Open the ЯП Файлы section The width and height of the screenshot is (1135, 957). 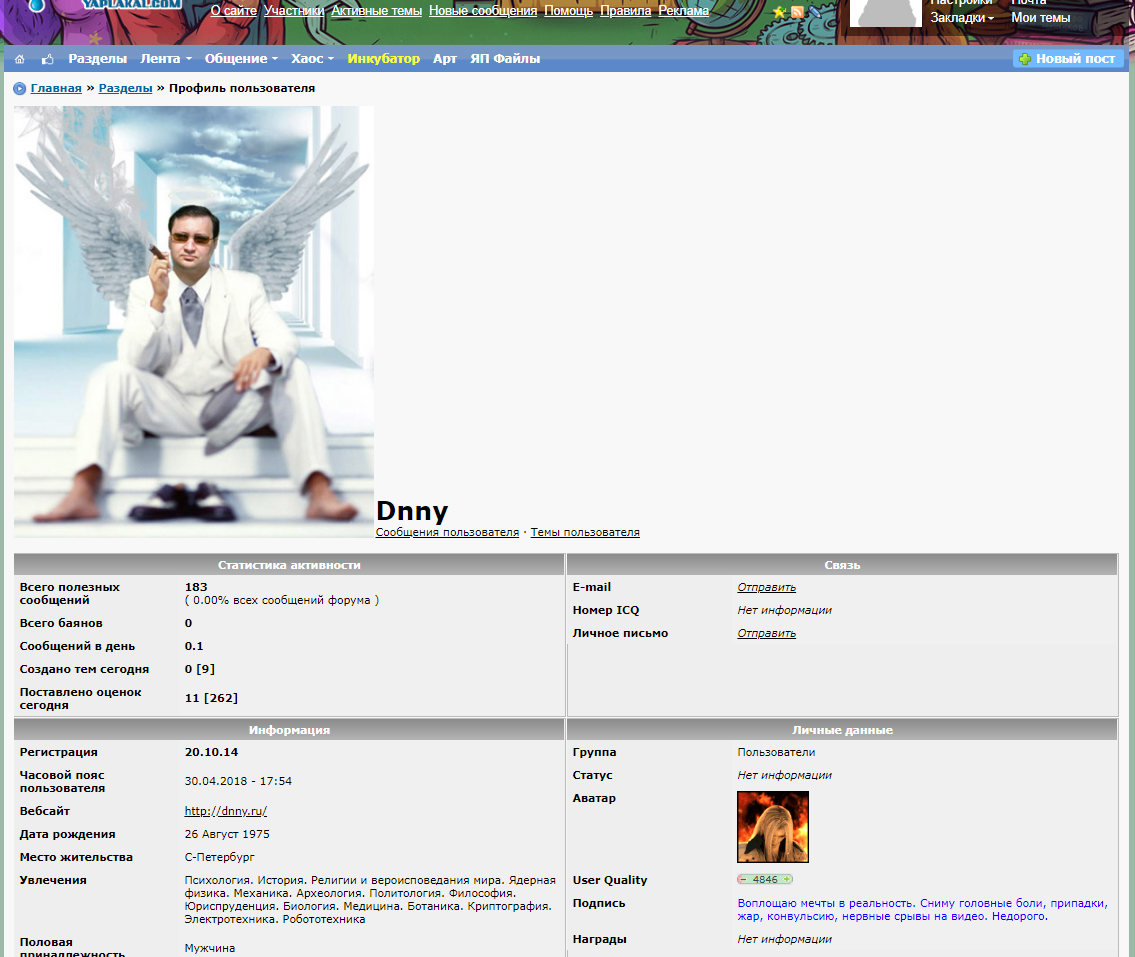(x=505, y=59)
